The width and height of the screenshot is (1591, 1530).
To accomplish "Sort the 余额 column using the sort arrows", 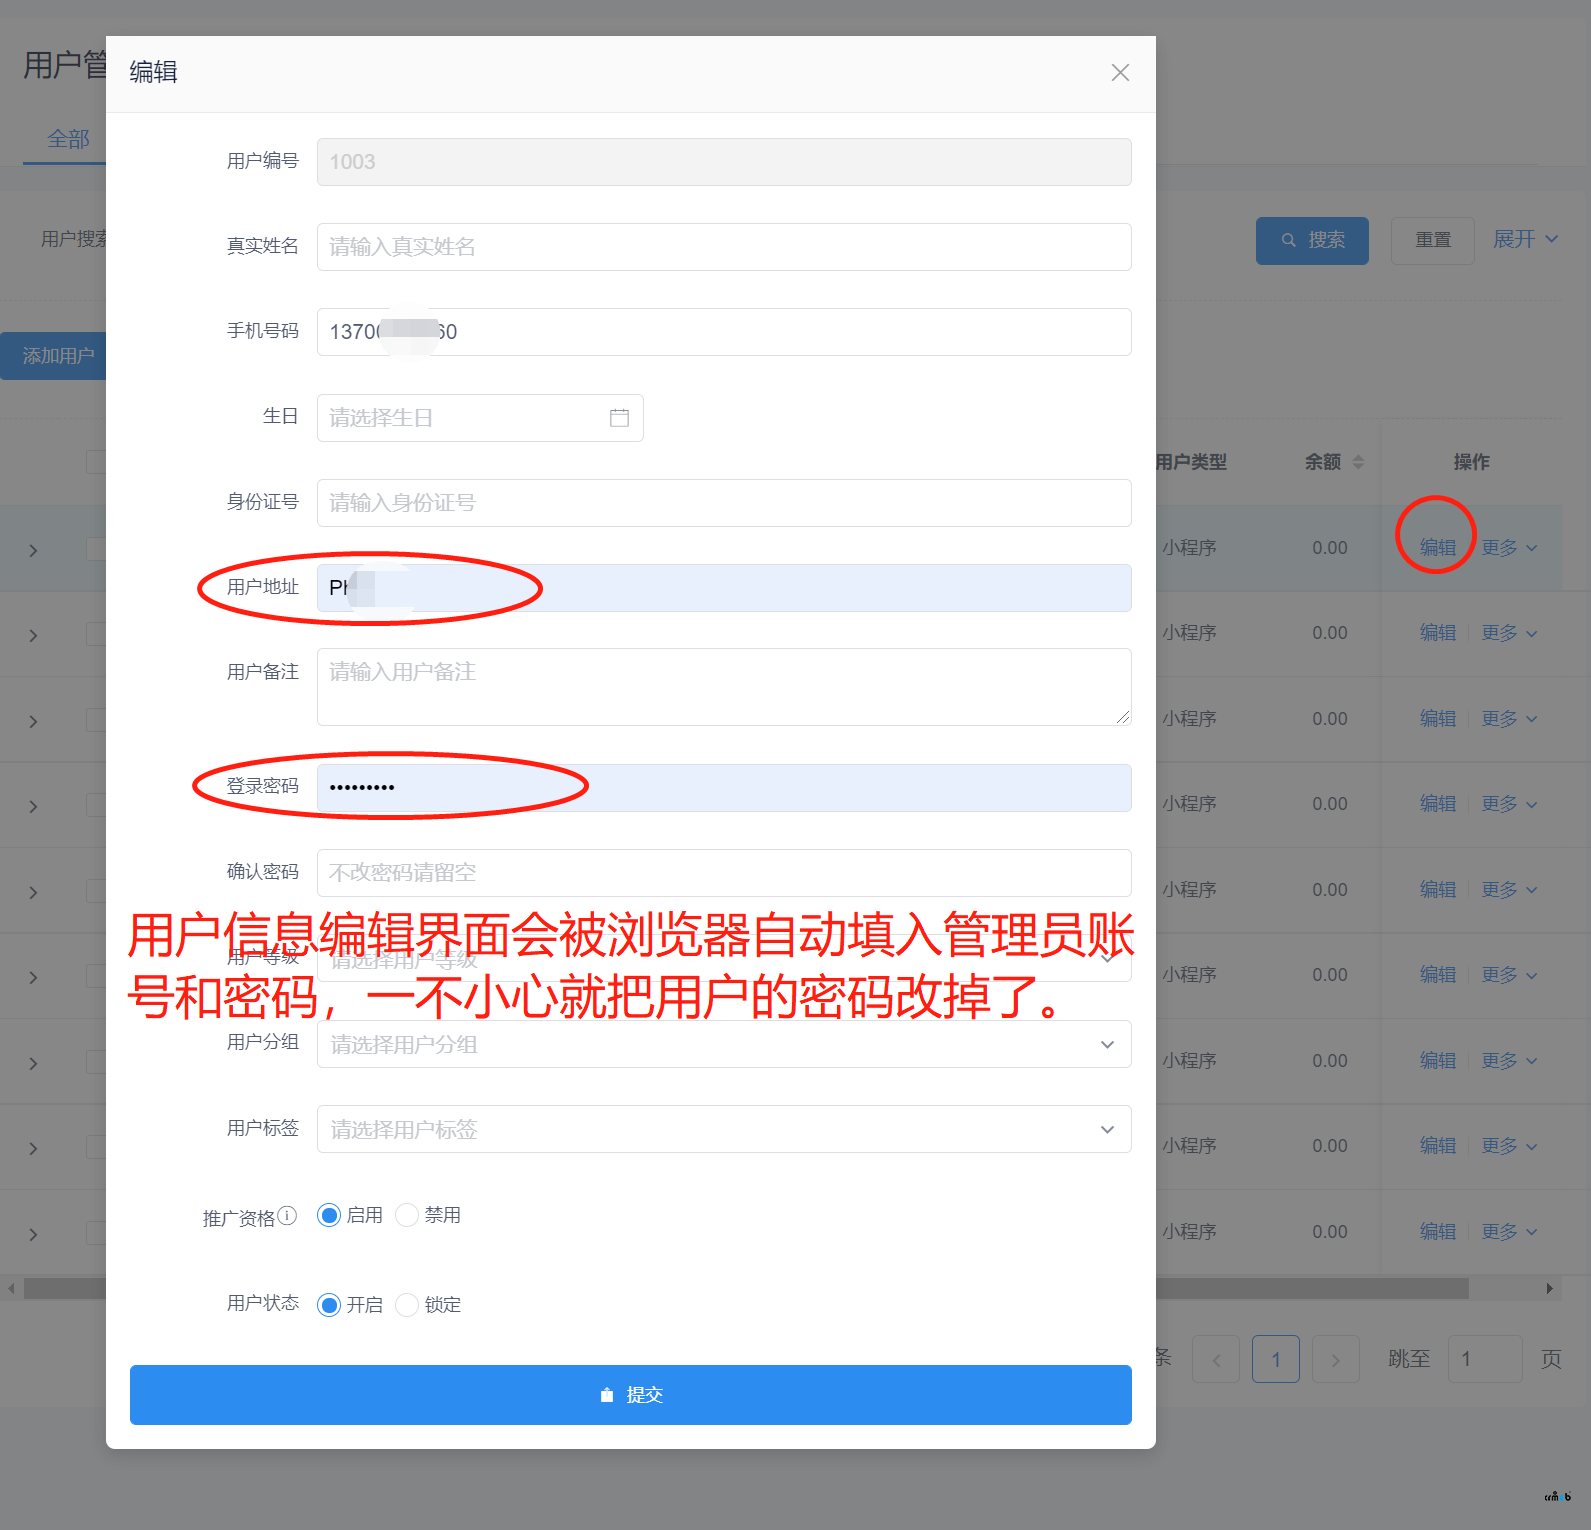I will coord(1358,462).
